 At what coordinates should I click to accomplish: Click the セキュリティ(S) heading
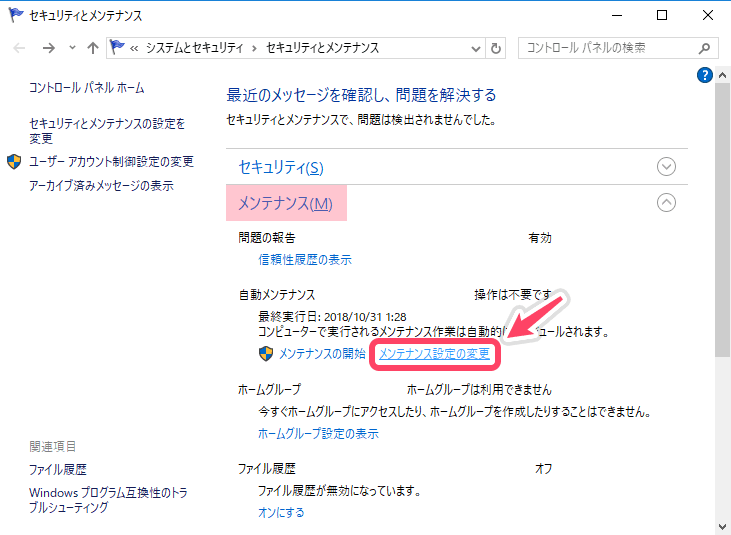pyautogui.click(x=281, y=167)
